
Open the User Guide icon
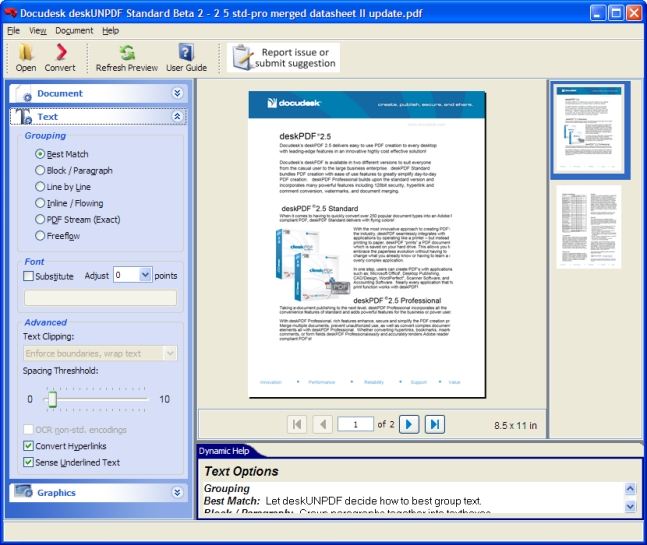186,52
